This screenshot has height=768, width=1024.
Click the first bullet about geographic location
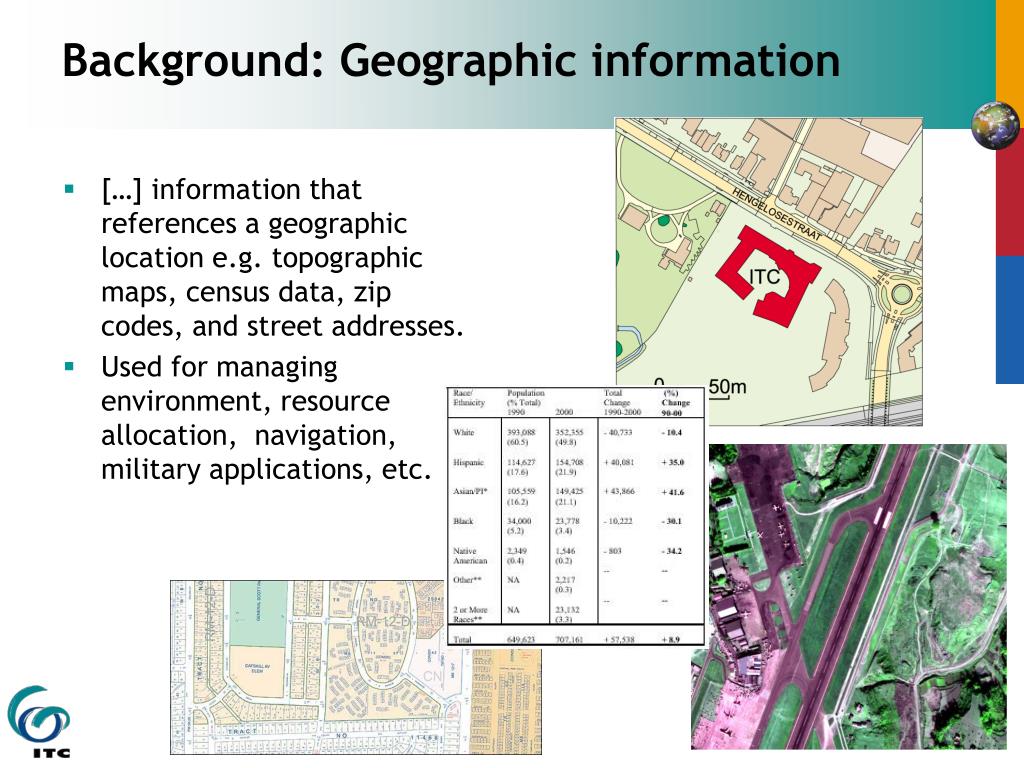pyautogui.click(x=282, y=258)
